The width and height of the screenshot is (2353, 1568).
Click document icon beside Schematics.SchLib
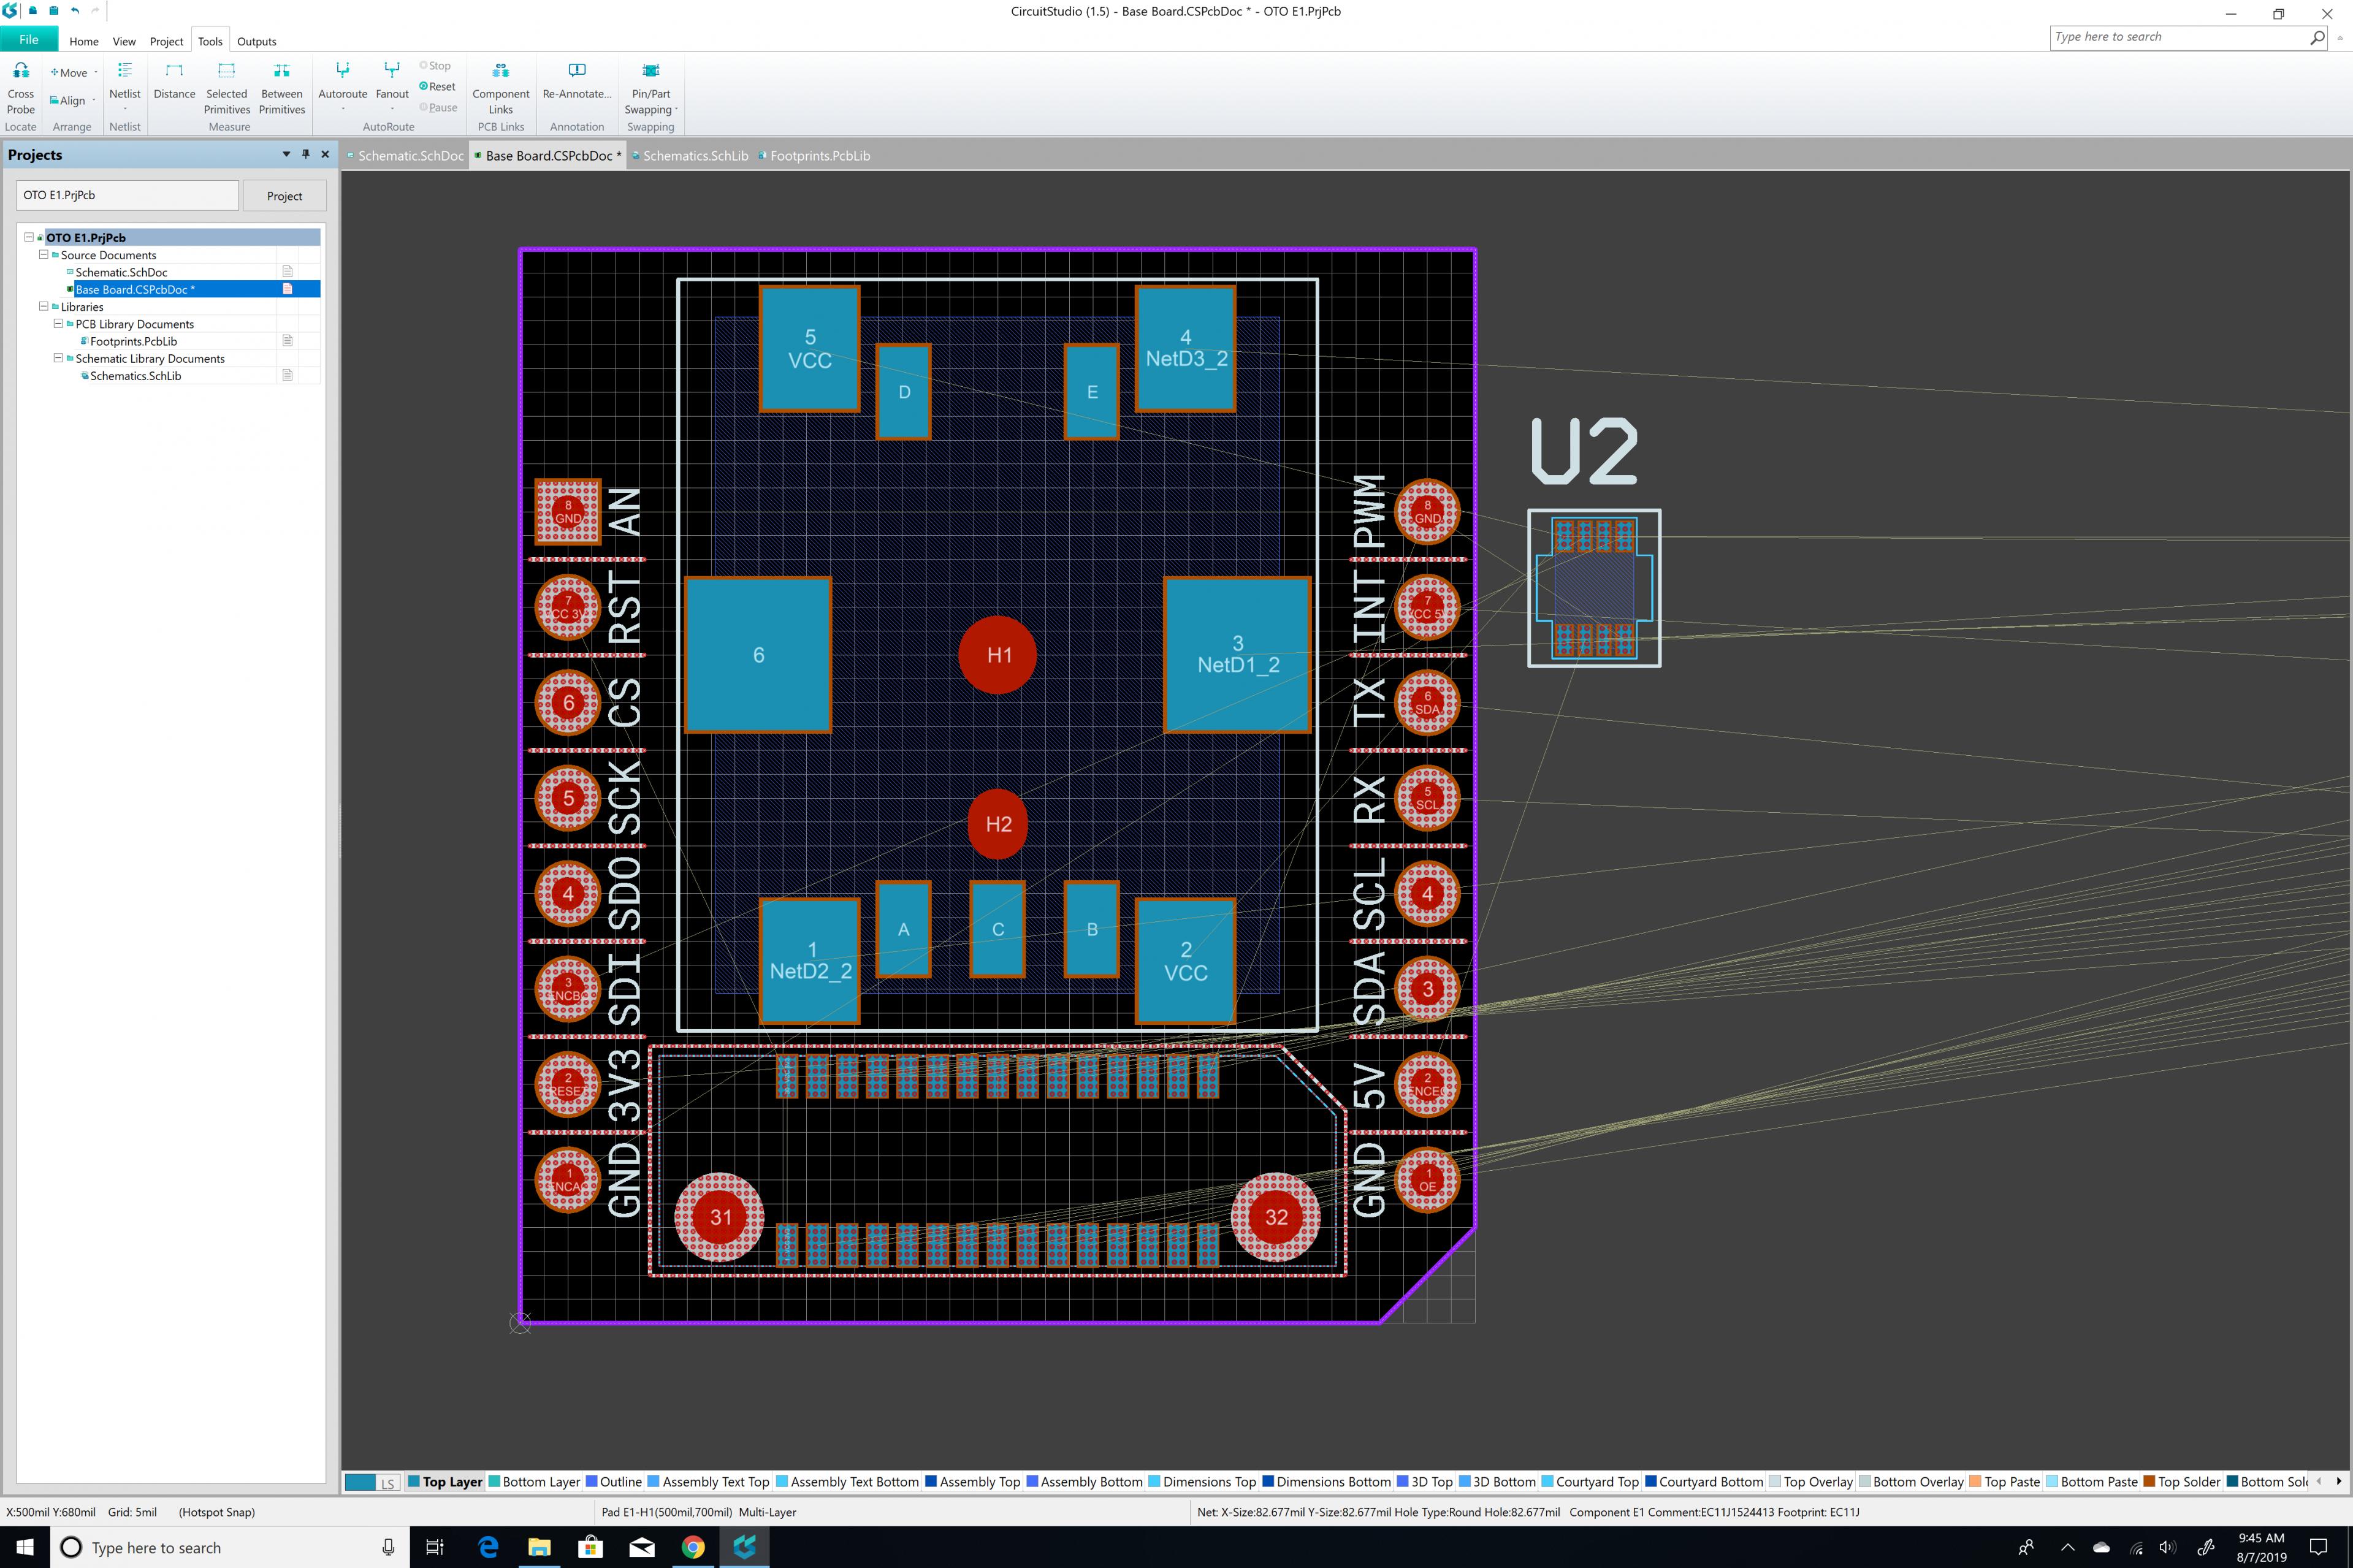click(287, 375)
